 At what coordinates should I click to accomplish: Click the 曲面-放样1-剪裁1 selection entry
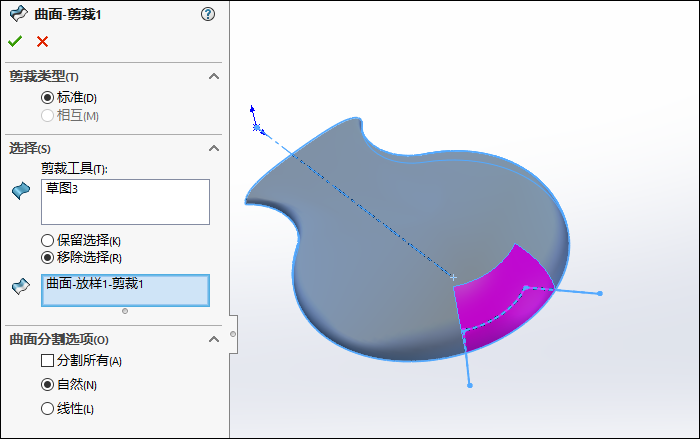[95, 284]
